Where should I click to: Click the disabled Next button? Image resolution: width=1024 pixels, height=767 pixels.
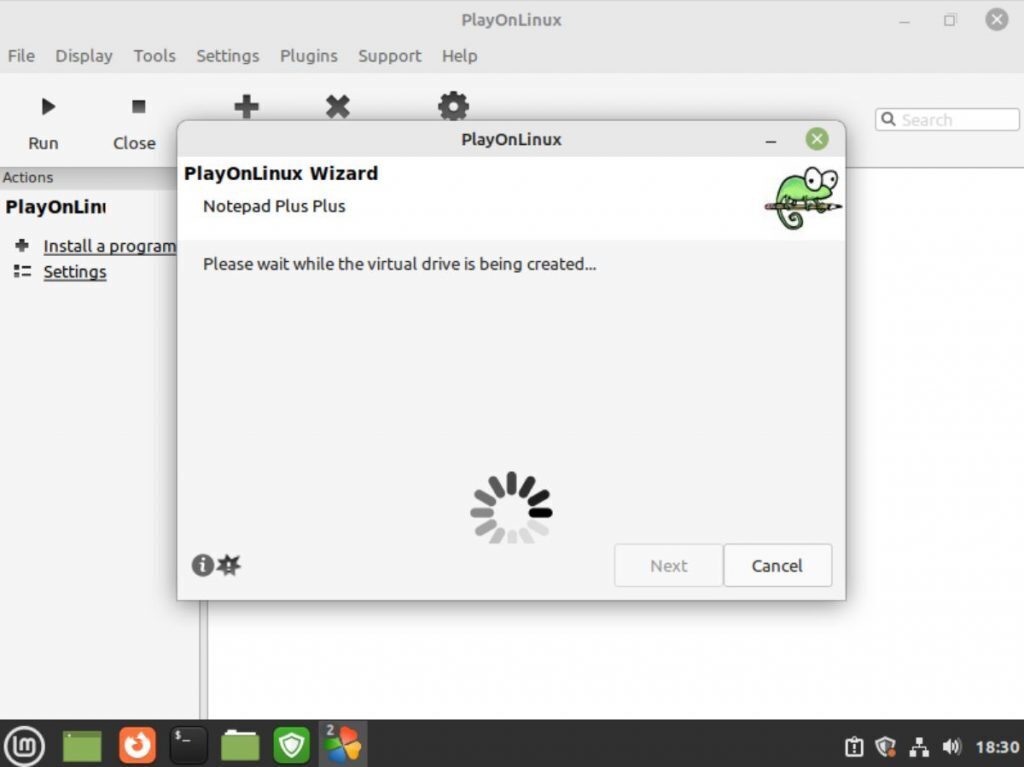click(667, 565)
